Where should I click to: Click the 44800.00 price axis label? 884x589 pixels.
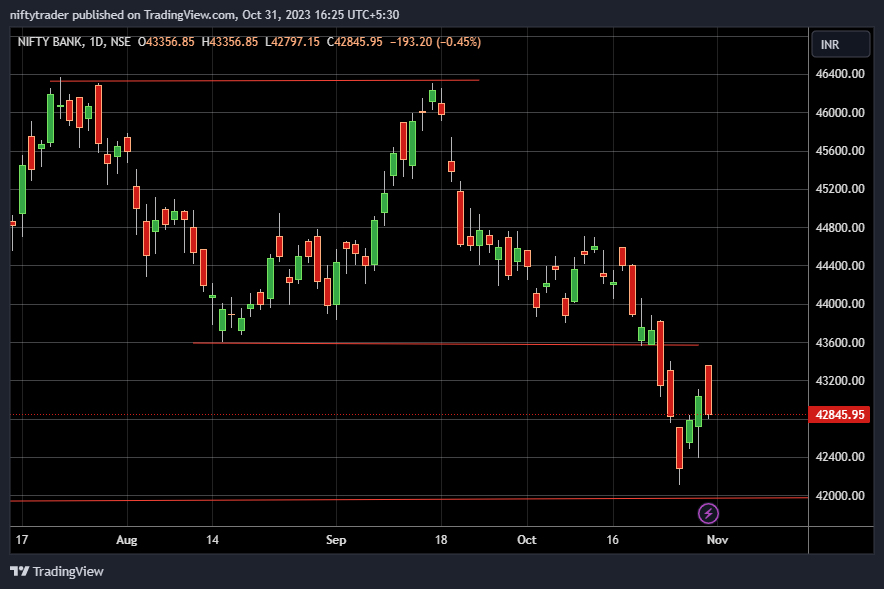(839, 228)
